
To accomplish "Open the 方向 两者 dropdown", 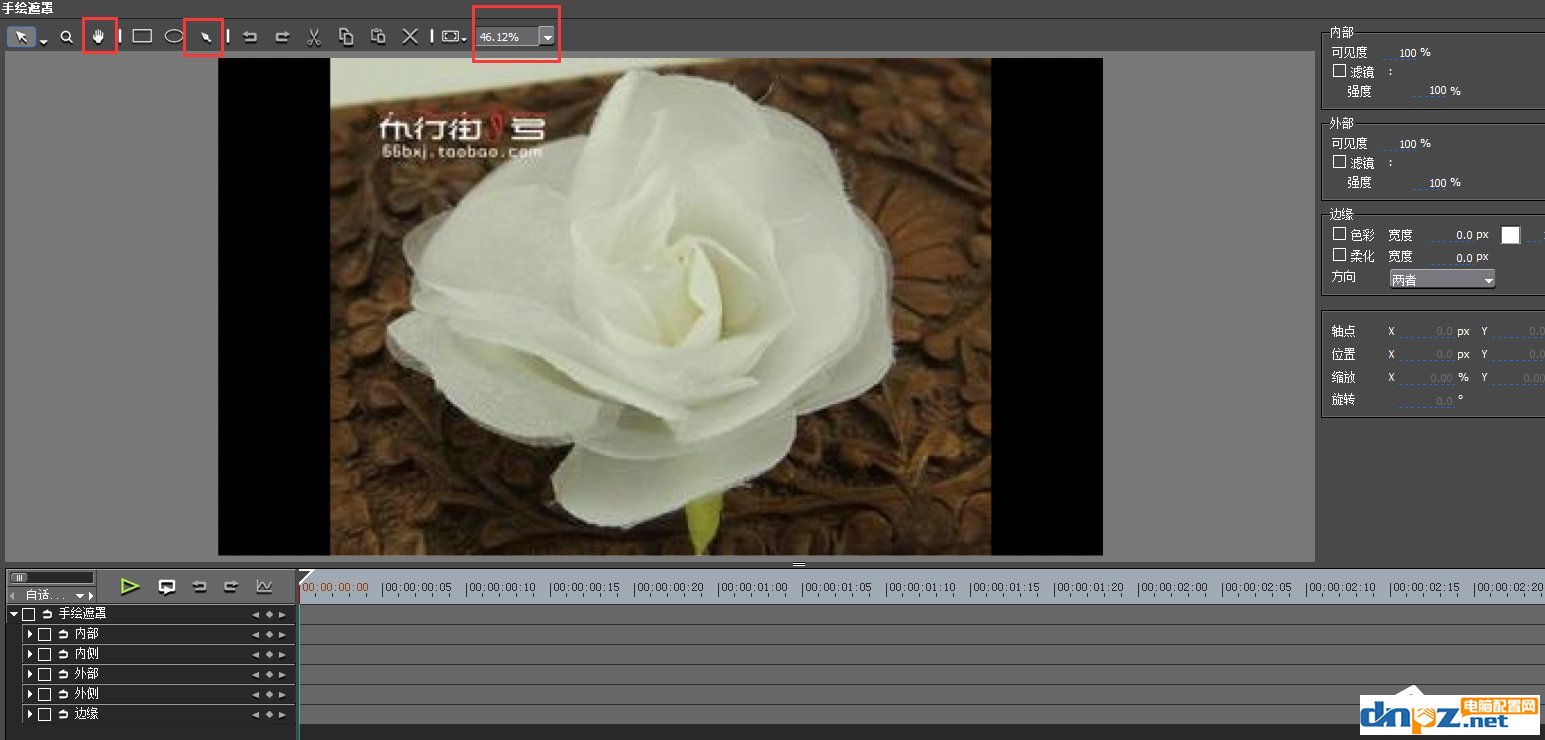I will coord(1442,280).
